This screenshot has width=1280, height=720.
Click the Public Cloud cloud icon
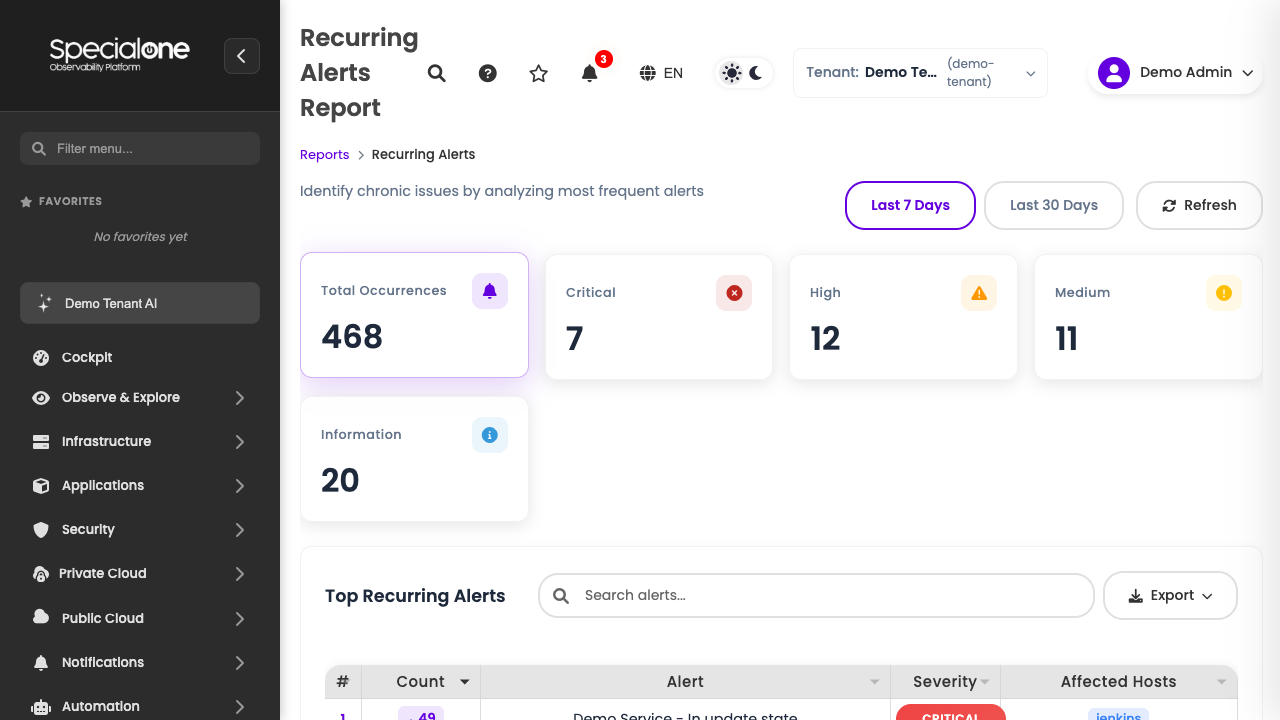tap(41, 618)
